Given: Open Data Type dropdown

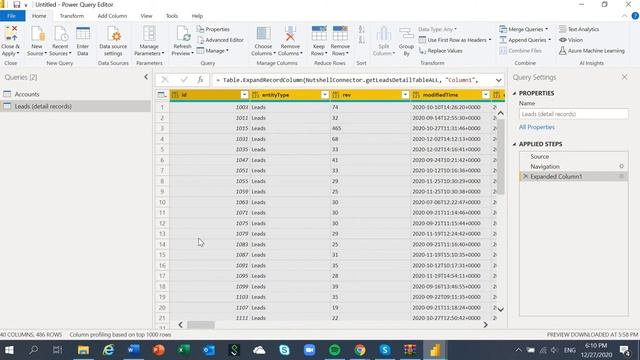Looking at the screenshot, I should [x=438, y=29].
